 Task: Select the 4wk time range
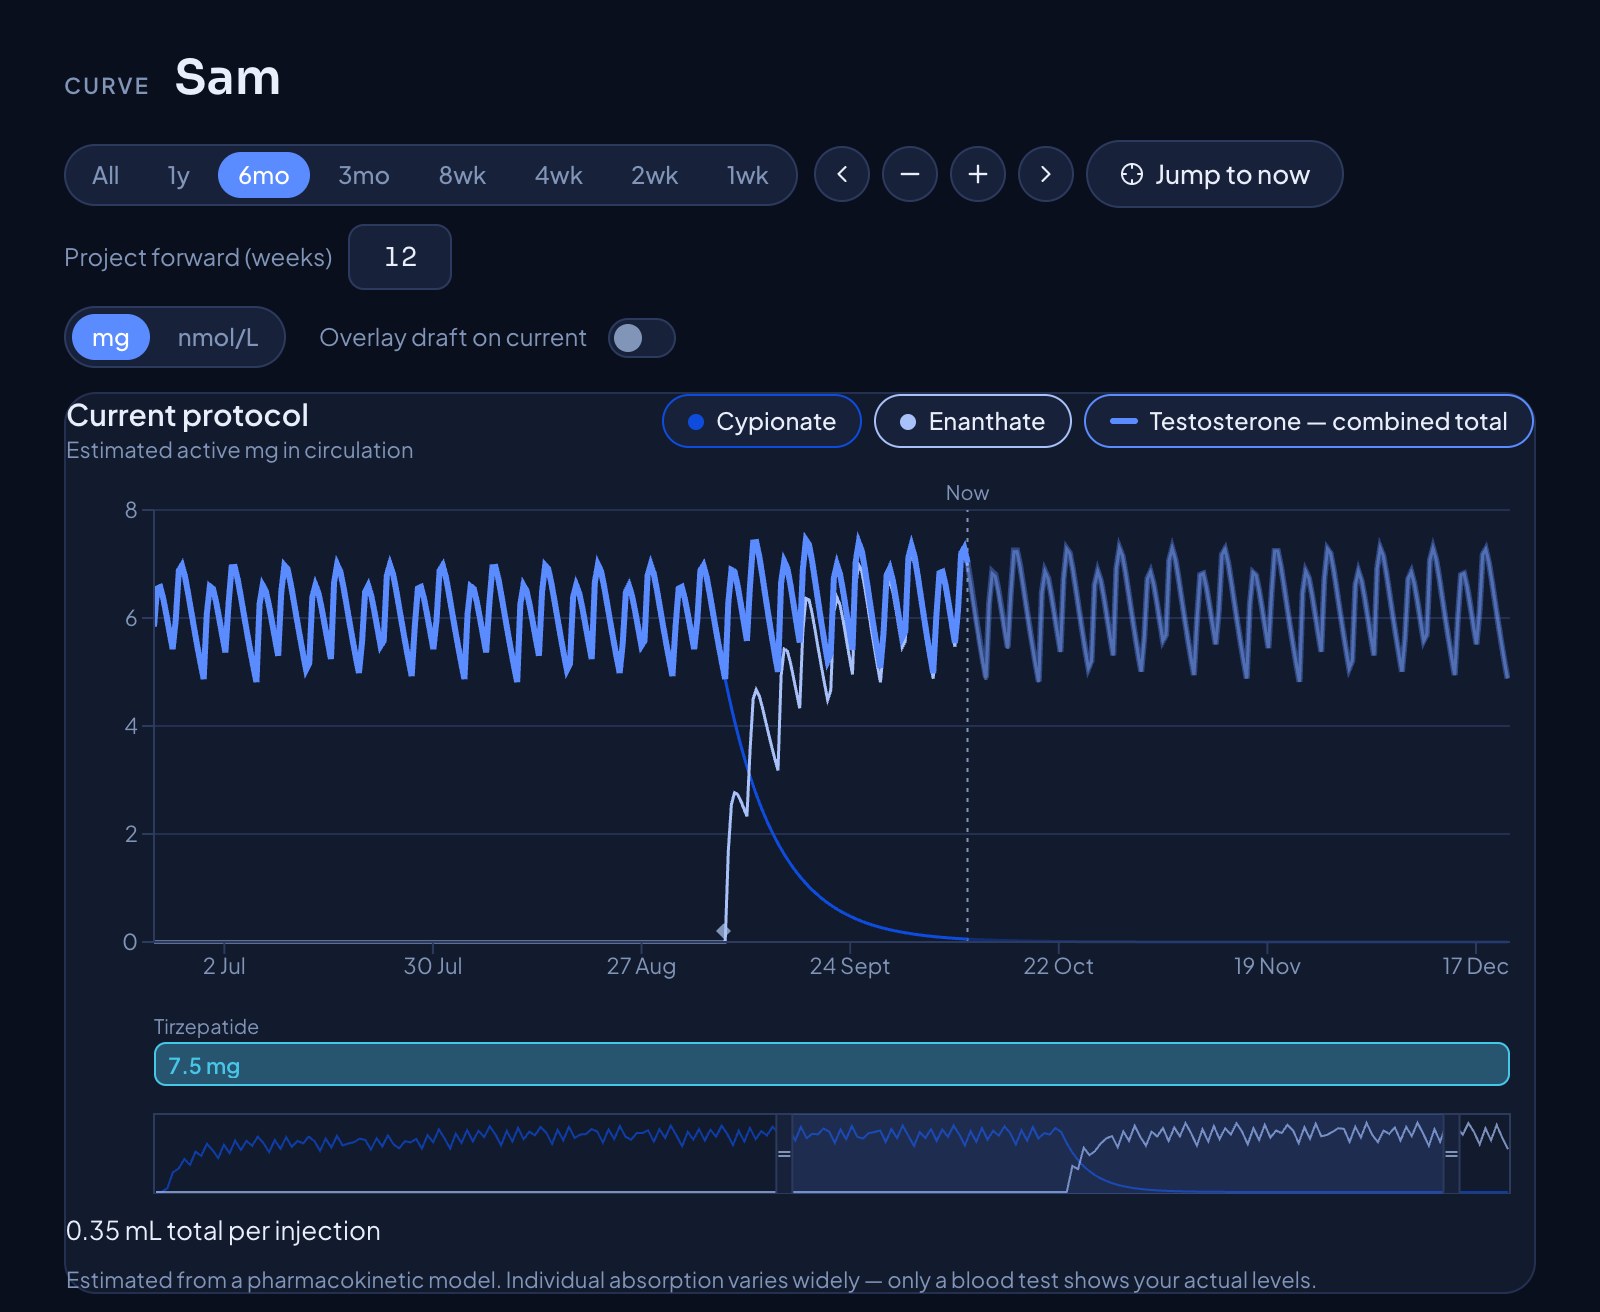click(558, 175)
